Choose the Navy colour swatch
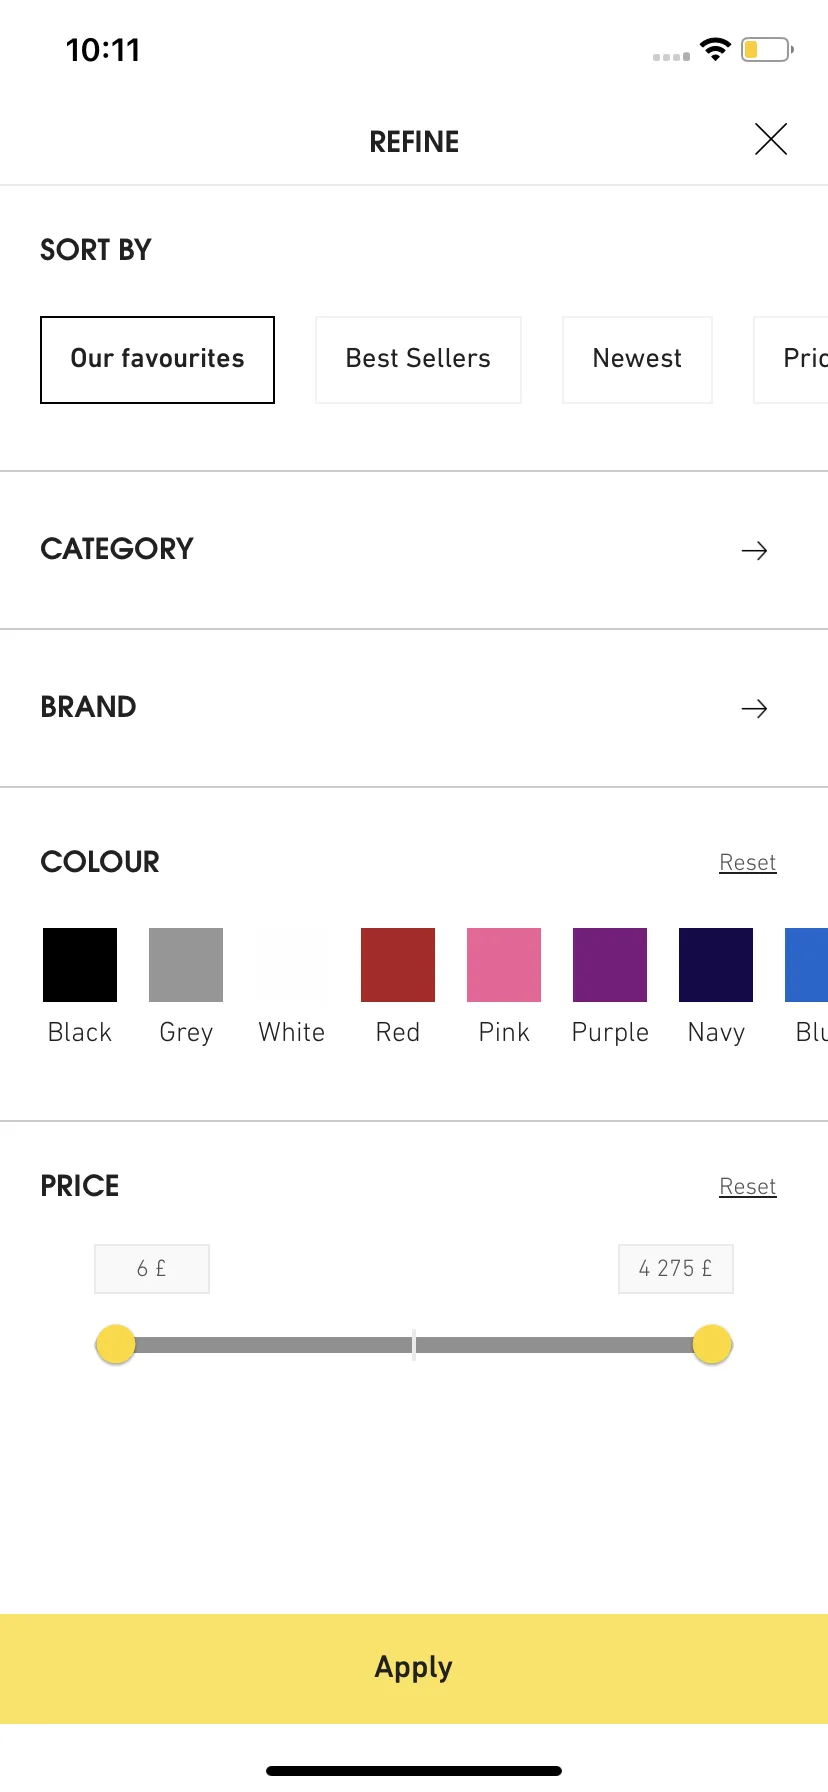828x1792 pixels. pyautogui.click(x=716, y=965)
